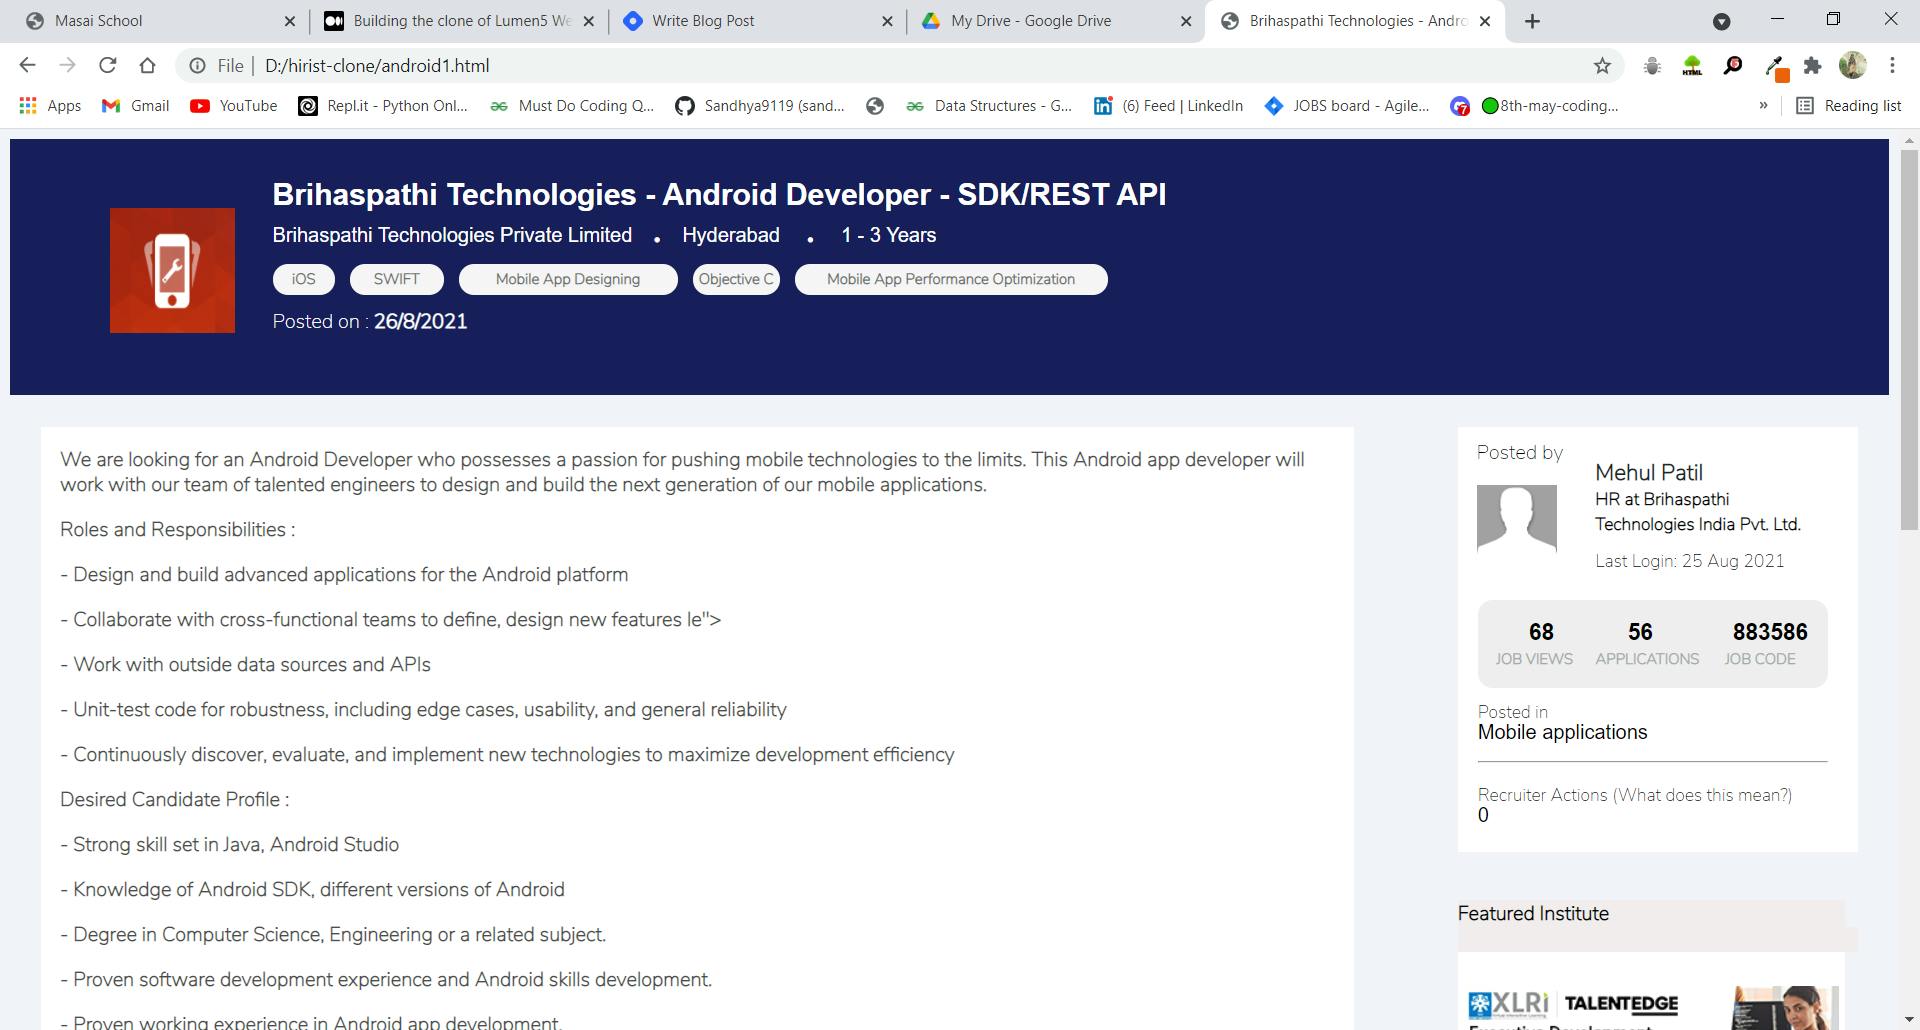Open the Sandhya9119 GitHub bookmark
The image size is (1920, 1030).
759,105
